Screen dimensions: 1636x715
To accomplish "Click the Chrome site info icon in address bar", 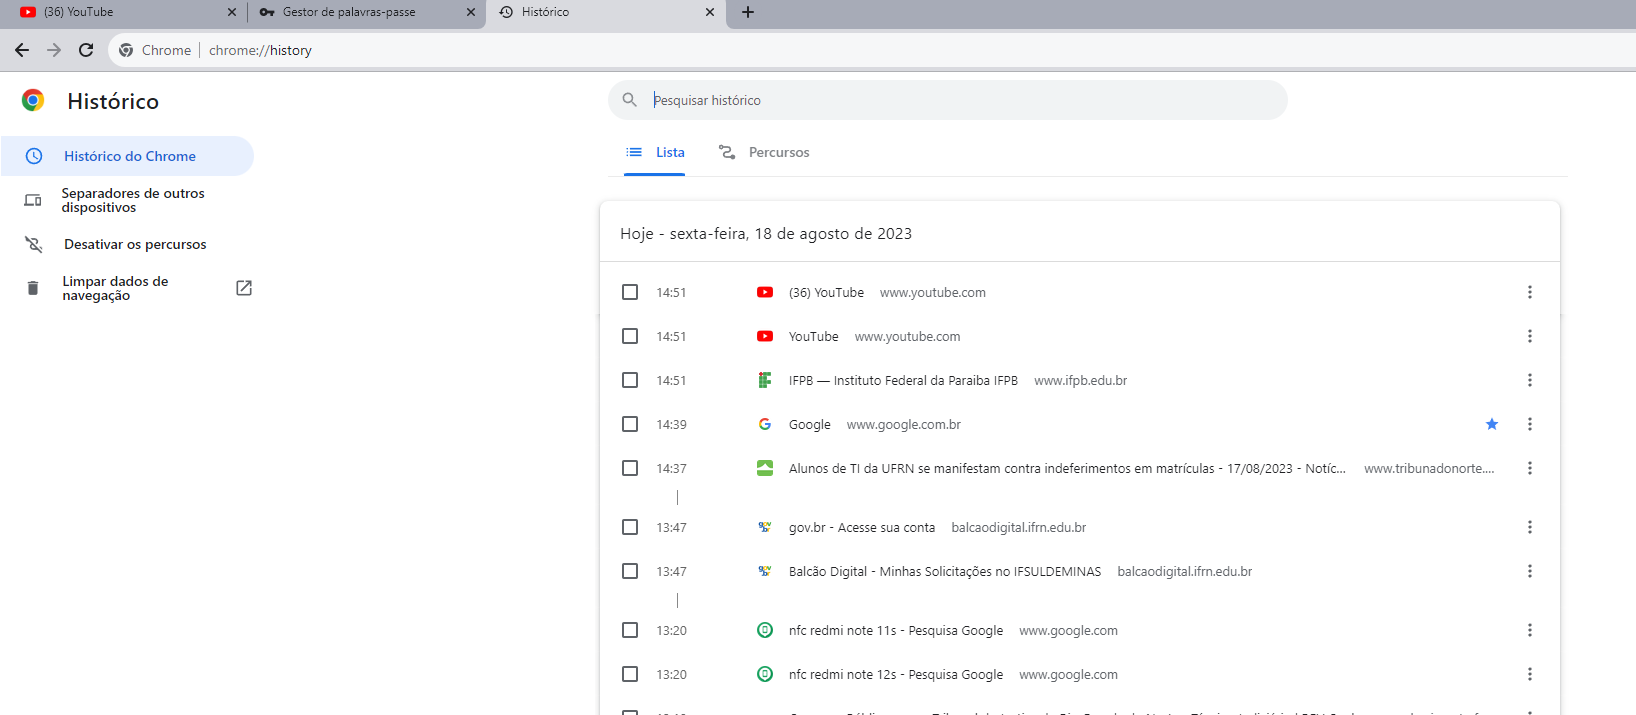I will [x=126, y=50].
